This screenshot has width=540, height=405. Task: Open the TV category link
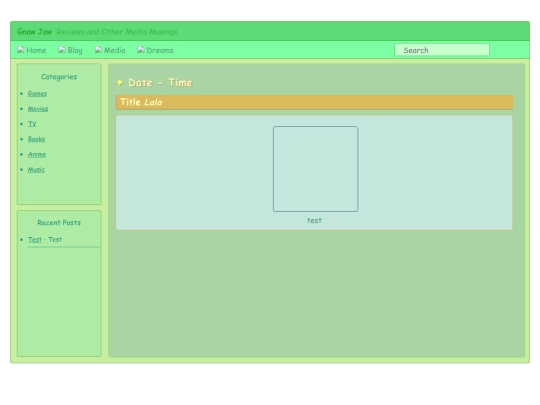tap(32, 124)
